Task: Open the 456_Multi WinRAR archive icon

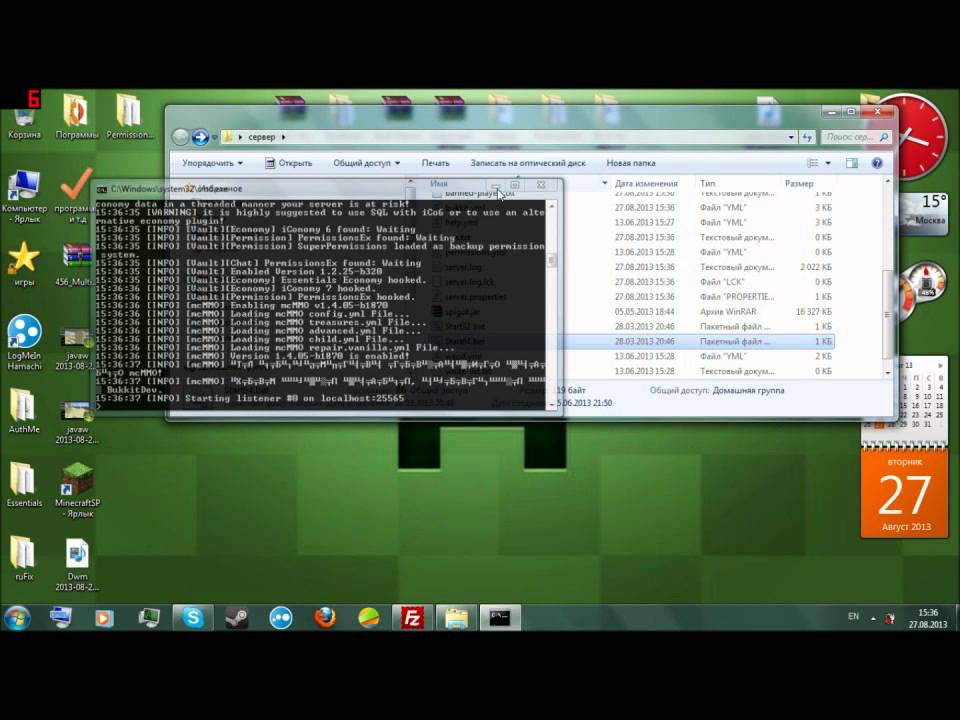Action: (76, 264)
